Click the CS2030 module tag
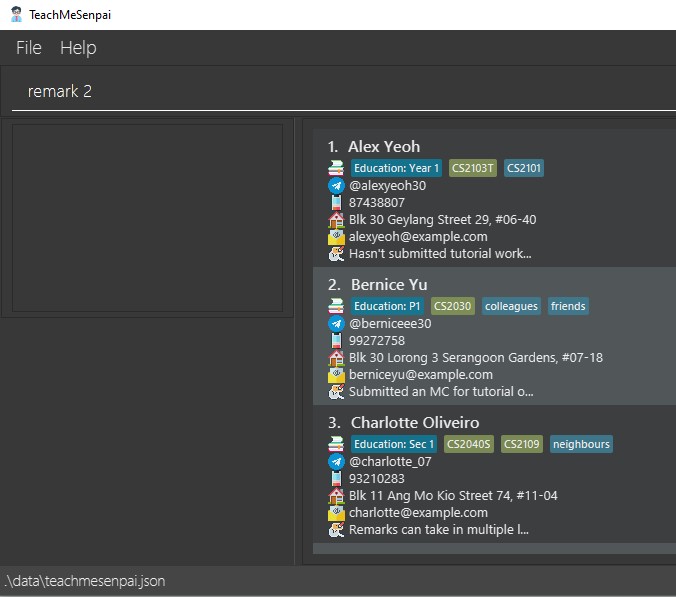Viewport: 676px width, 597px height. click(452, 306)
